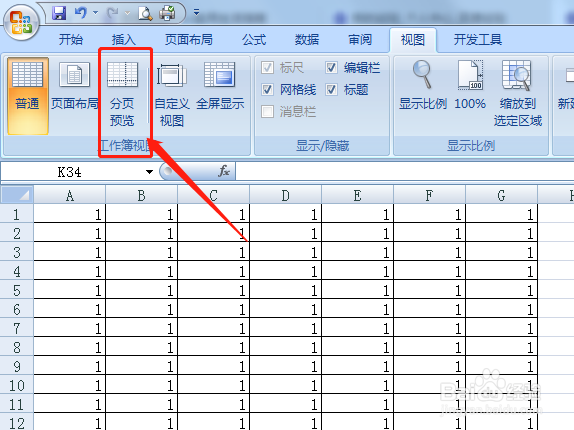Image resolution: width=574 pixels, height=430 pixels.
Task: Switch to the 开始 tab
Action: coord(71,40)
